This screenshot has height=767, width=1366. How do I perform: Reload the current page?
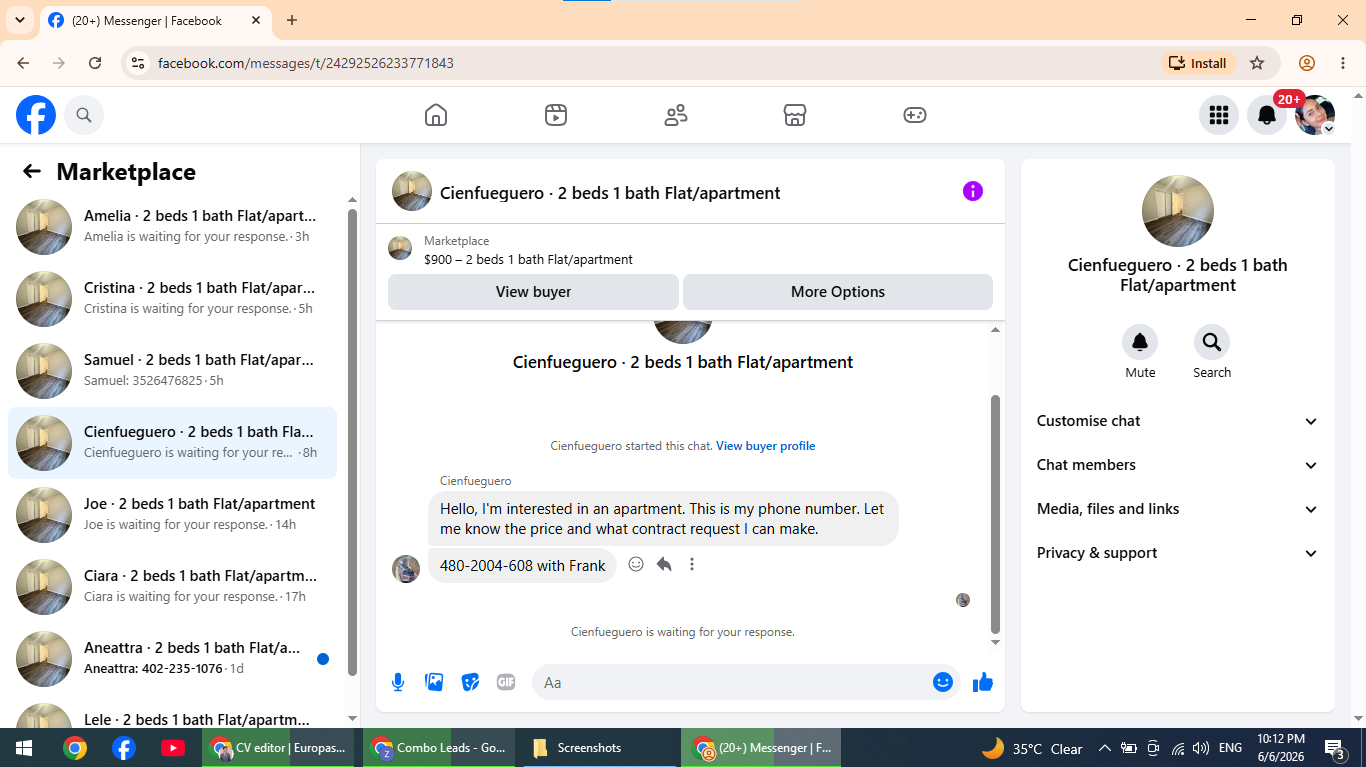tap(95, 63)
